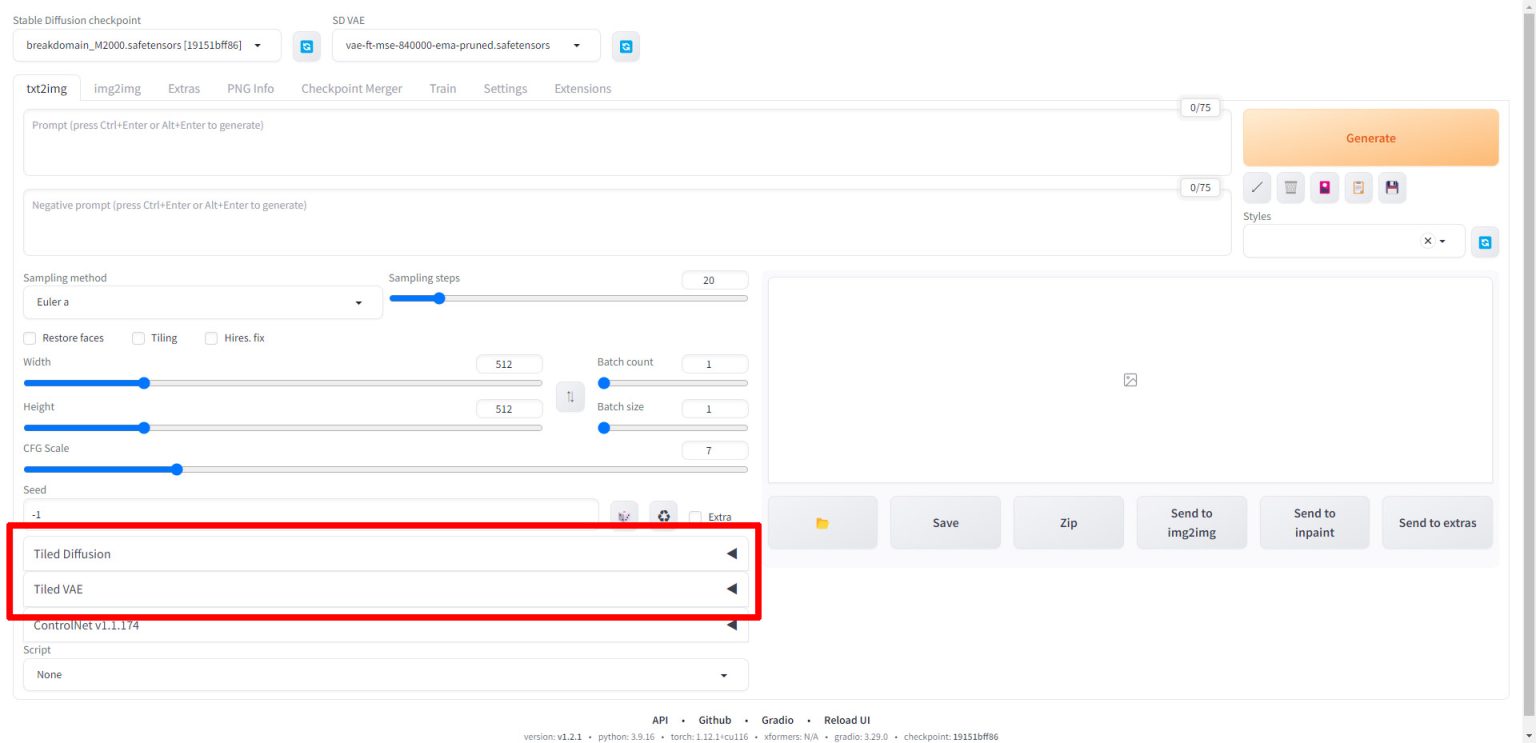The image size is (1536, 743).
Task: Click the refresh checkpoint list icon
Action: [x=306, y=46]
